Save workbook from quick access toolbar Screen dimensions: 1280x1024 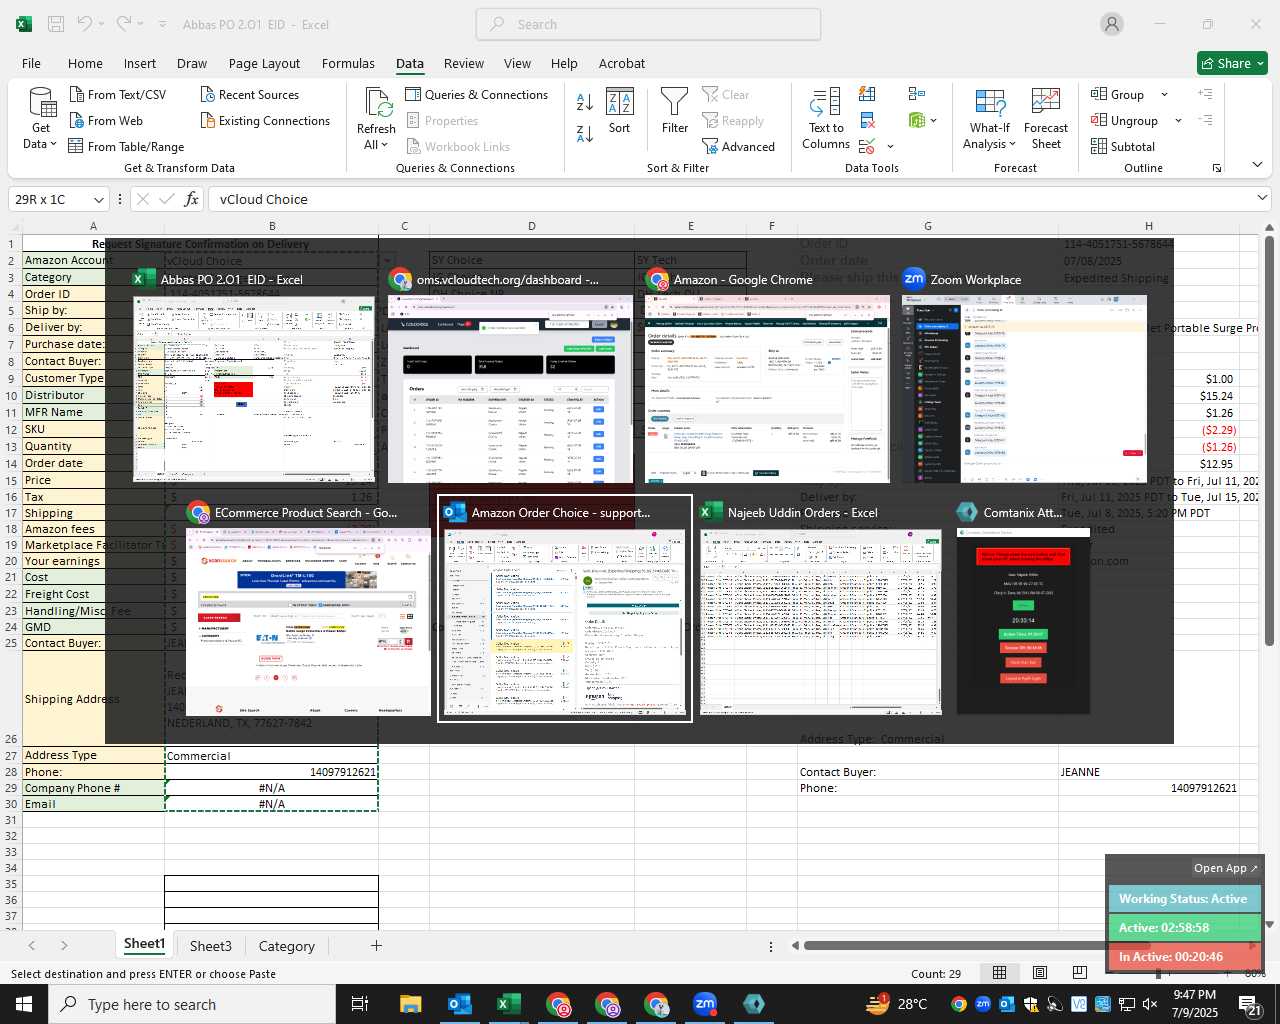[x=56, y=24]
